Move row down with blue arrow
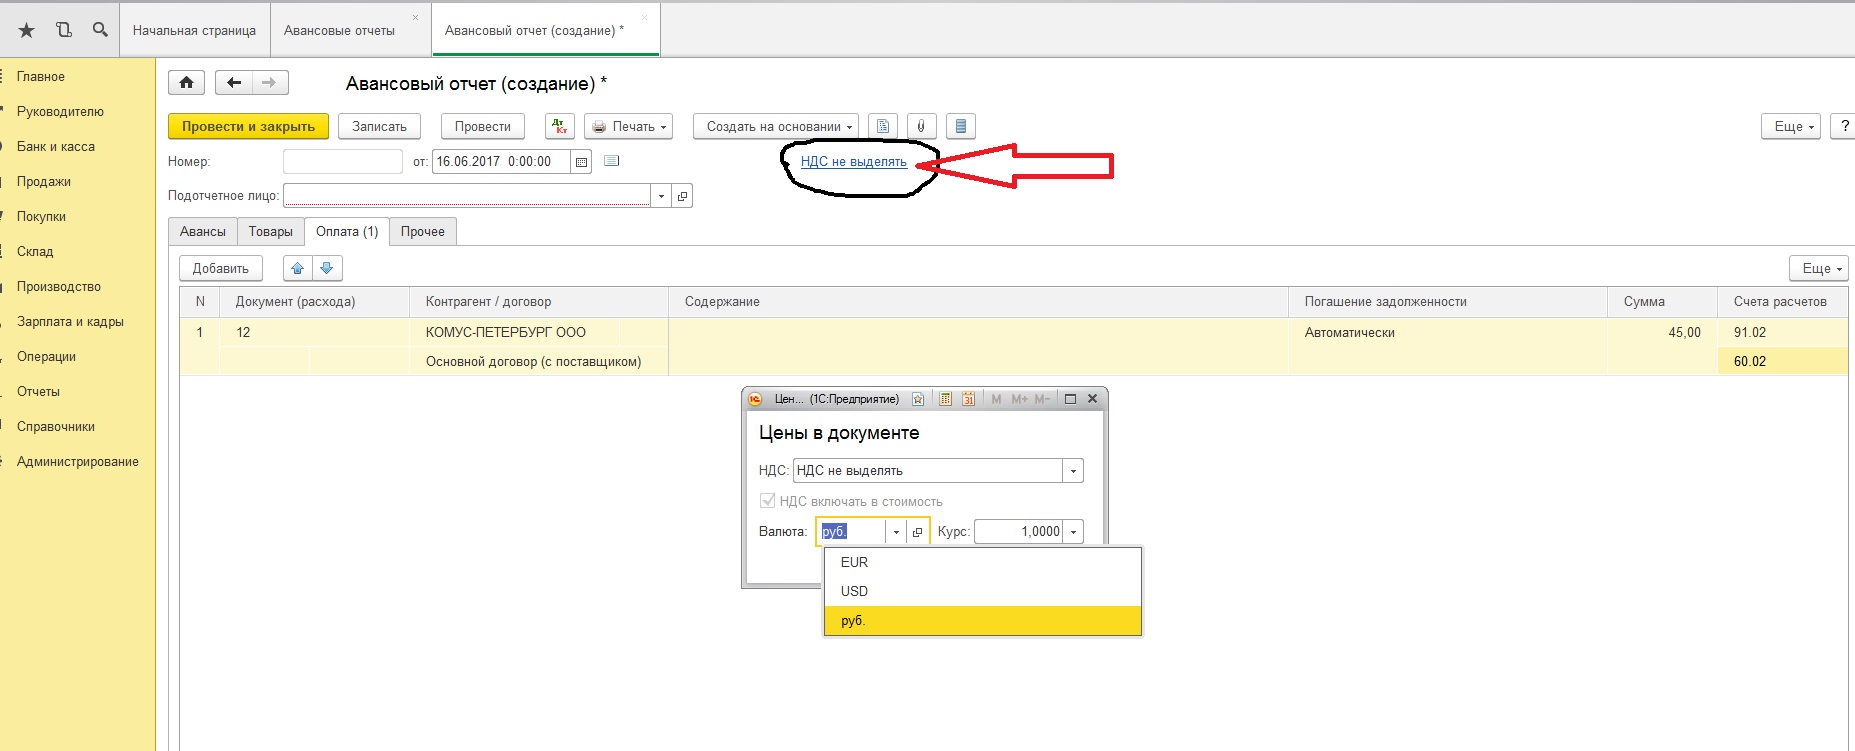Image resolution: width=1855 pixels, height=751 pixels. (327, 268)
